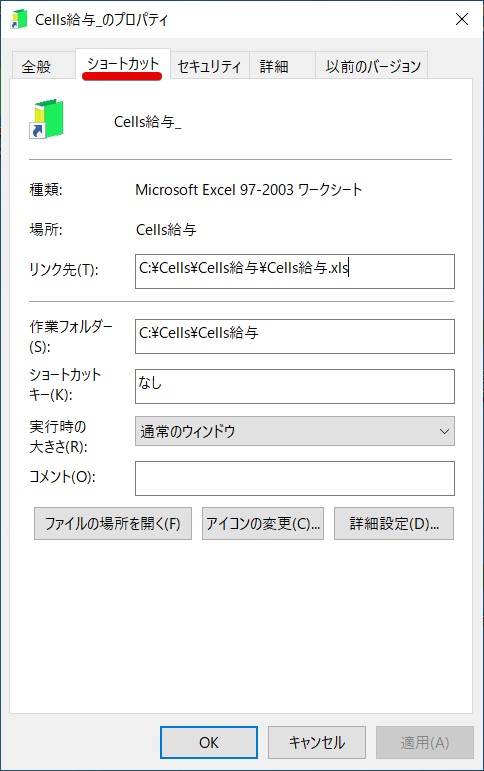This screenshot has width=484, height=771.
Task: Open アイコンの変更 dialog button
Action: 263,524
